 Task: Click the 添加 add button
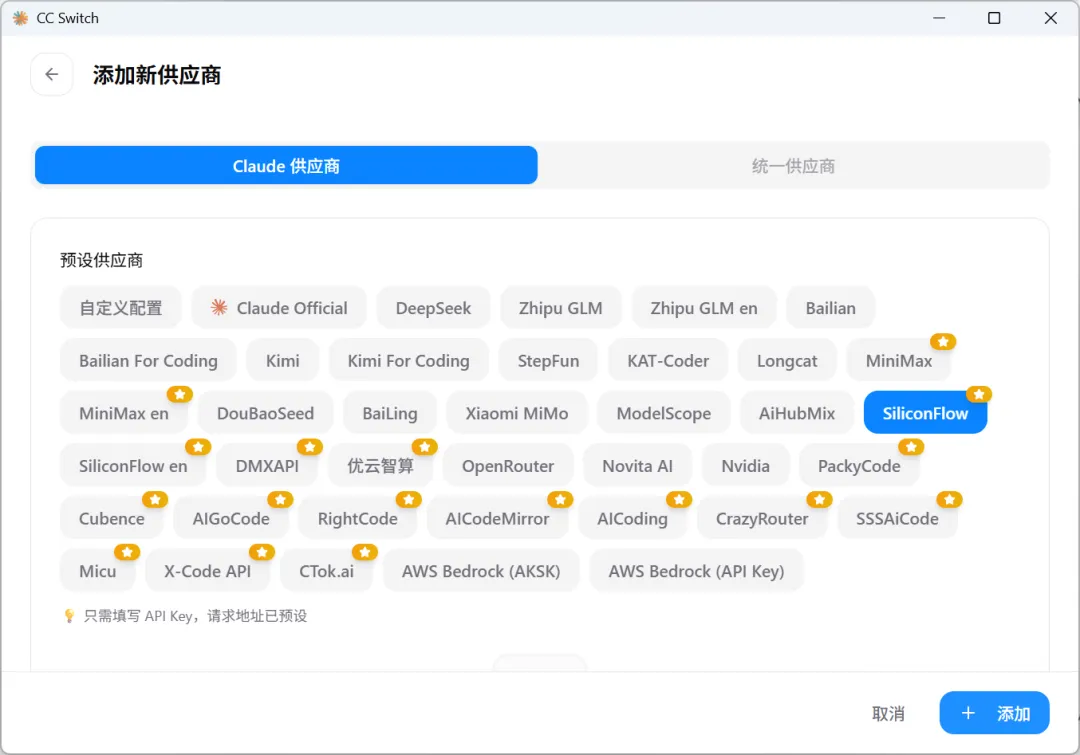pyautogui.click(x=994, y=713)
